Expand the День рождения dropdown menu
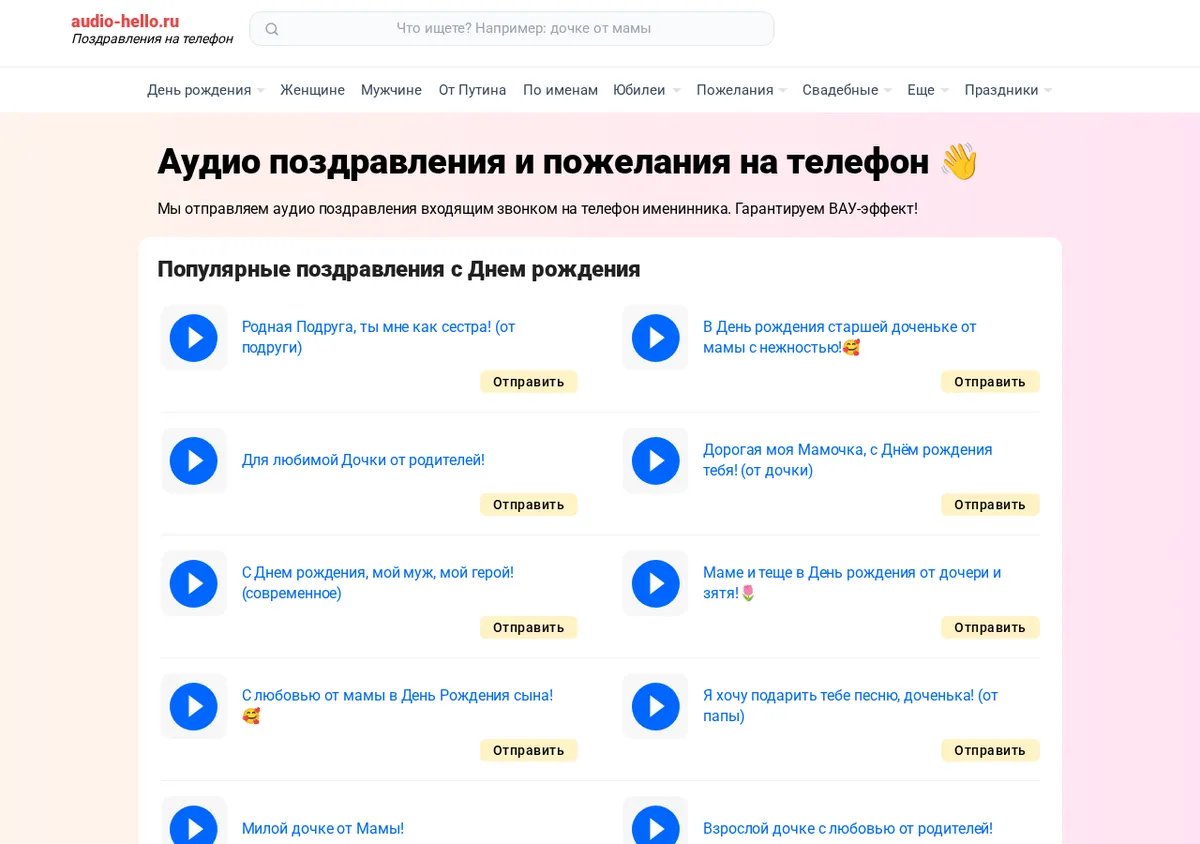 (206, 90)
